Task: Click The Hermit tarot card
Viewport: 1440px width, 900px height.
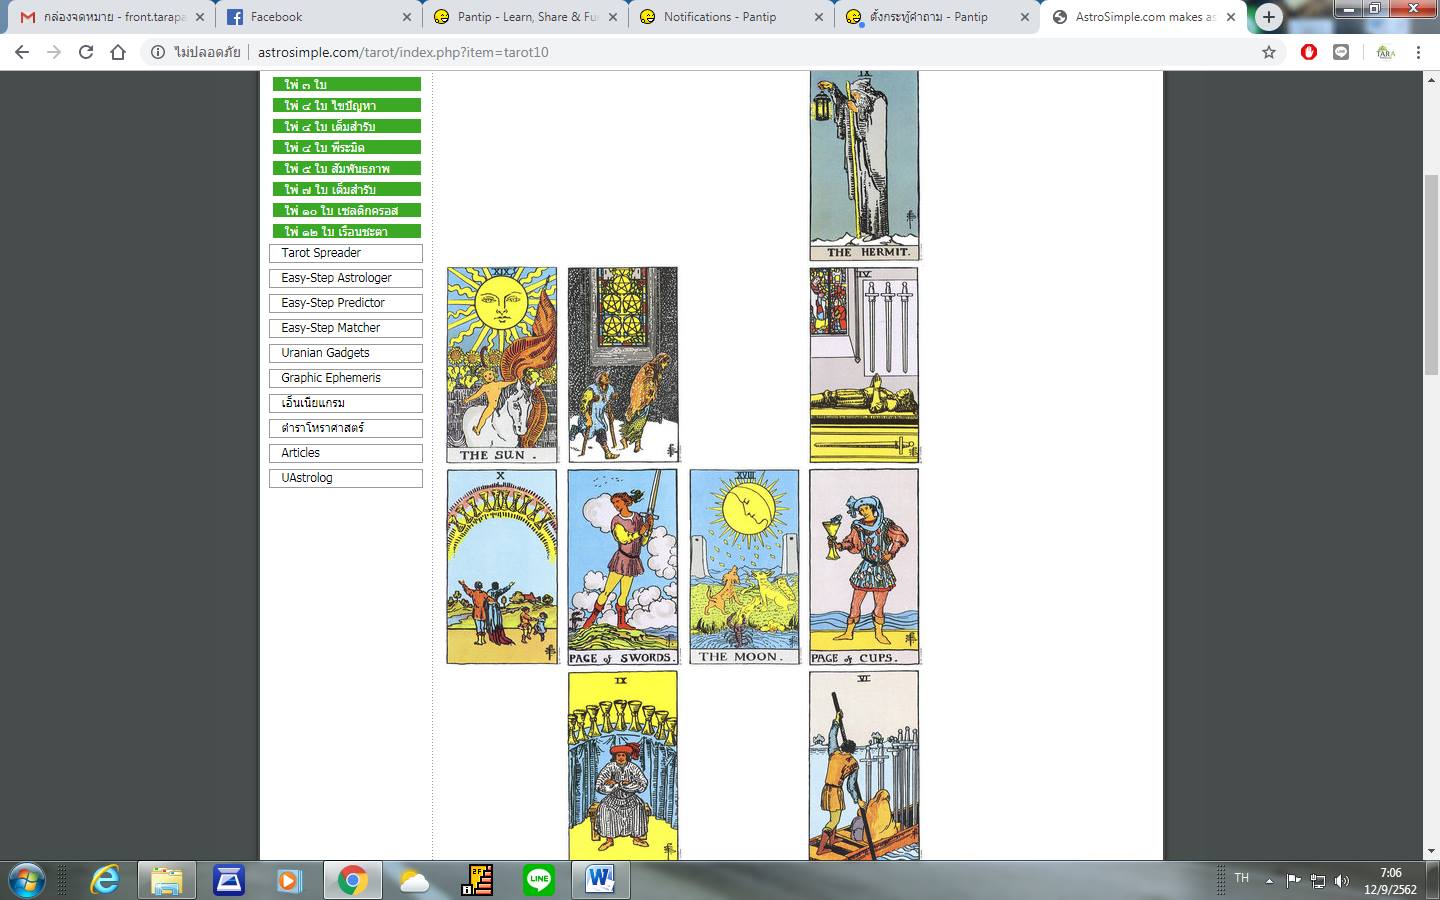Action: click(864, 165)
